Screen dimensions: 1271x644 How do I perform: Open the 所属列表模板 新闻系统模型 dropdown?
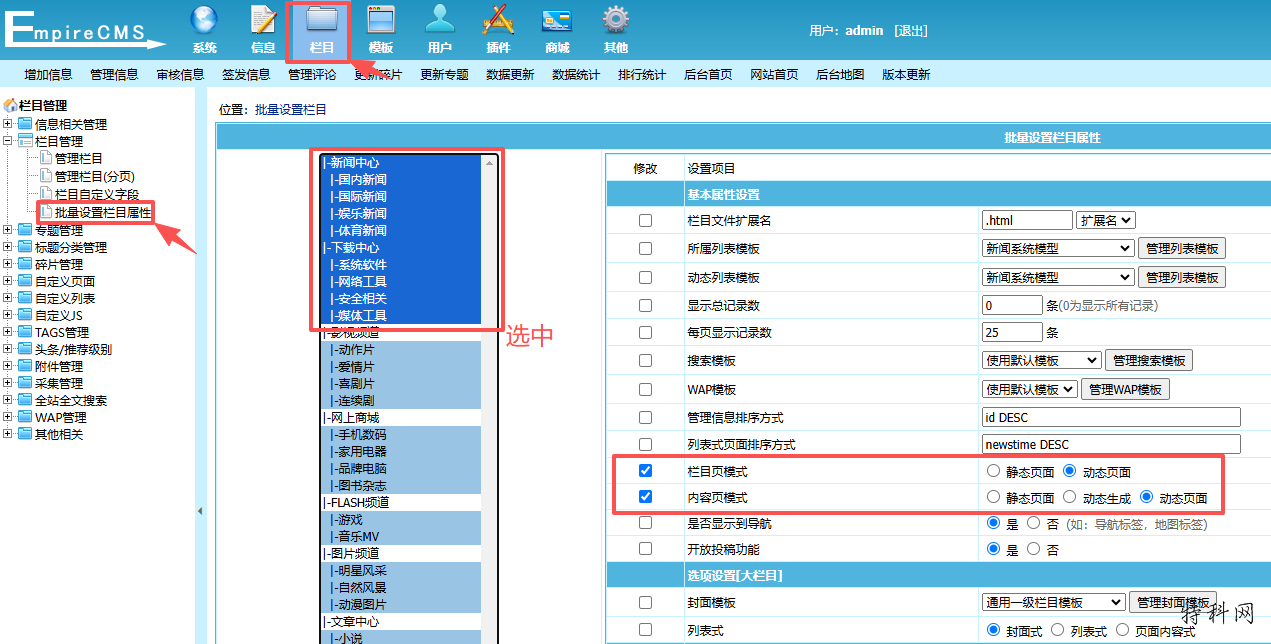[1058, 248]
